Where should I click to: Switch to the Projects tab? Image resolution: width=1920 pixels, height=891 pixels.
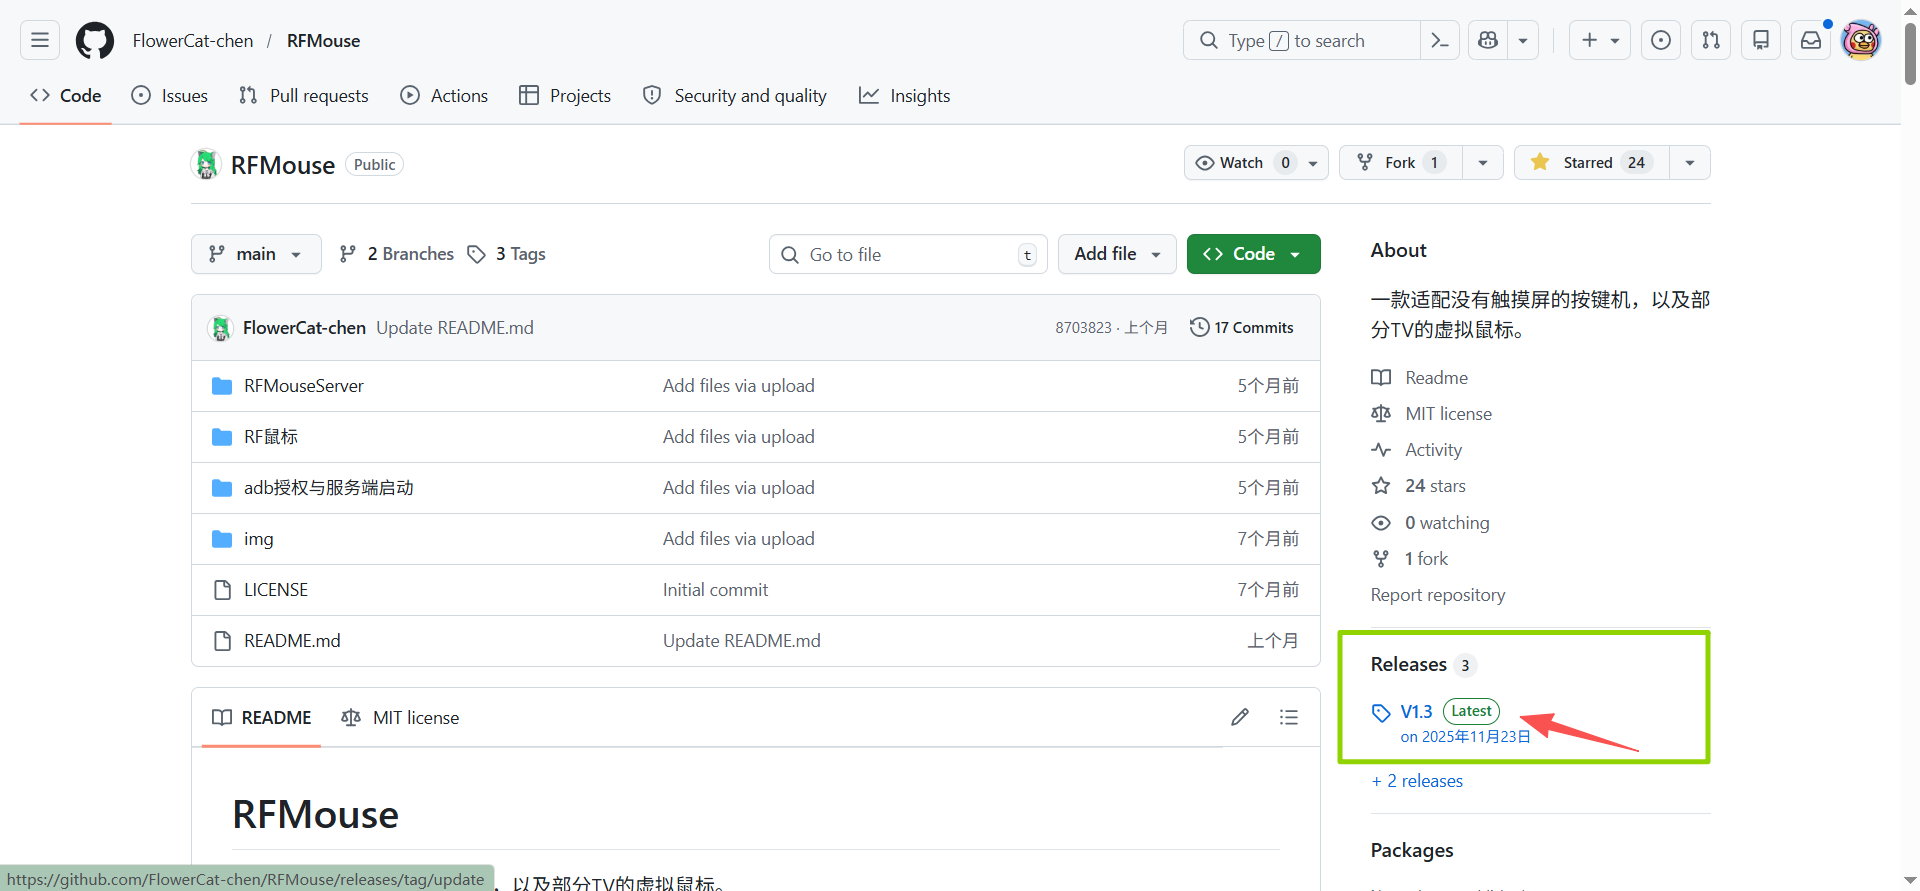pos(565,96)
